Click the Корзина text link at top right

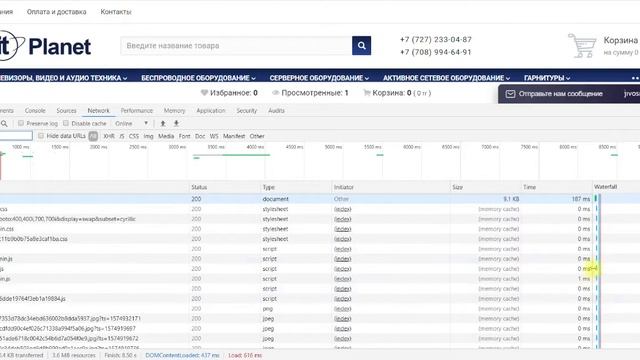pos(620,40)
